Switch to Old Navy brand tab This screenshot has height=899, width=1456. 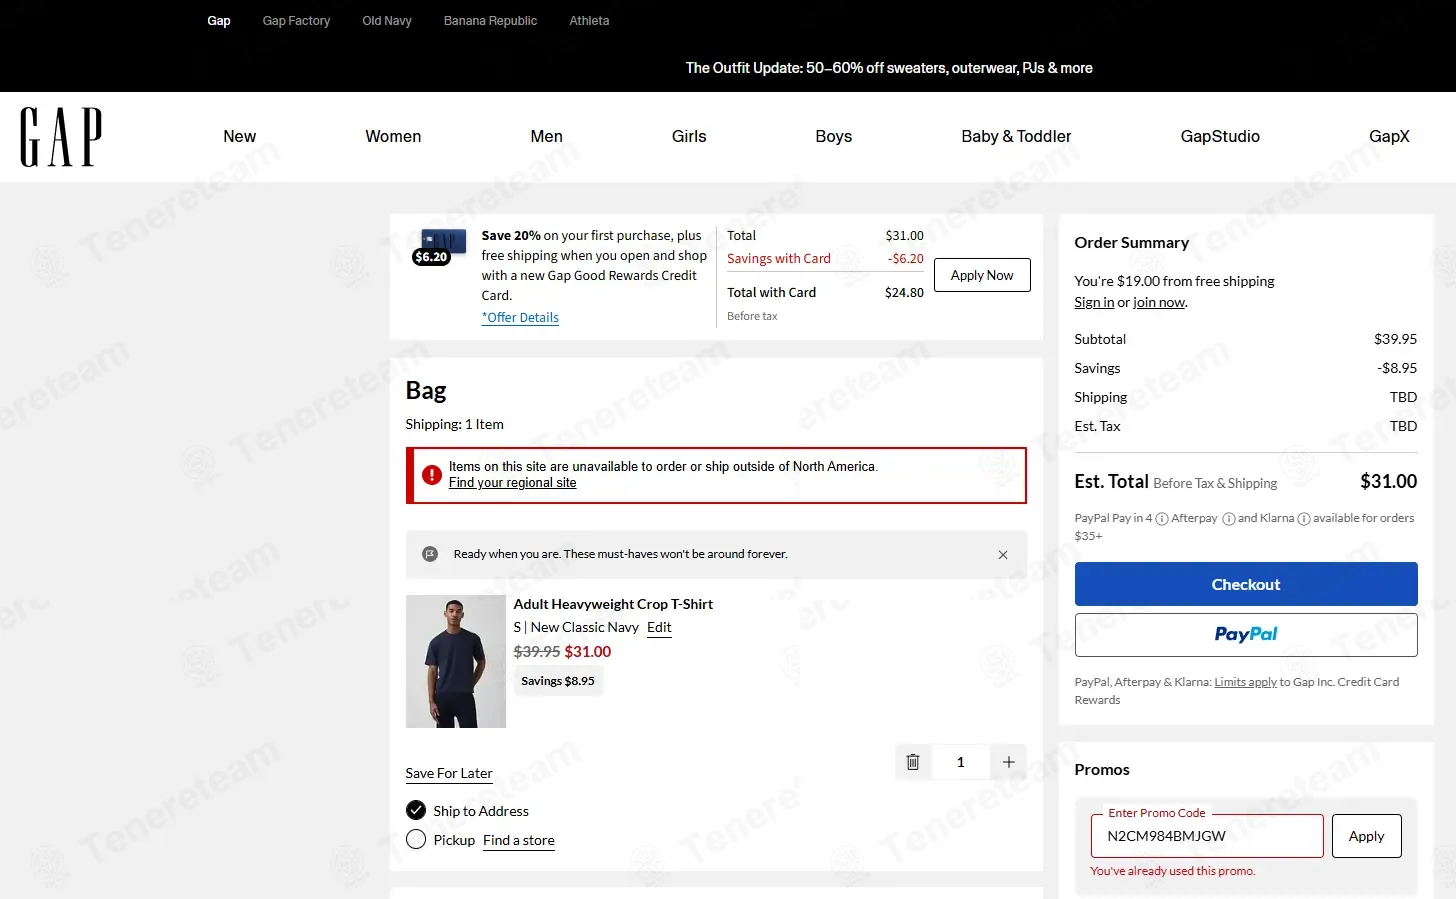click(387, 20)
